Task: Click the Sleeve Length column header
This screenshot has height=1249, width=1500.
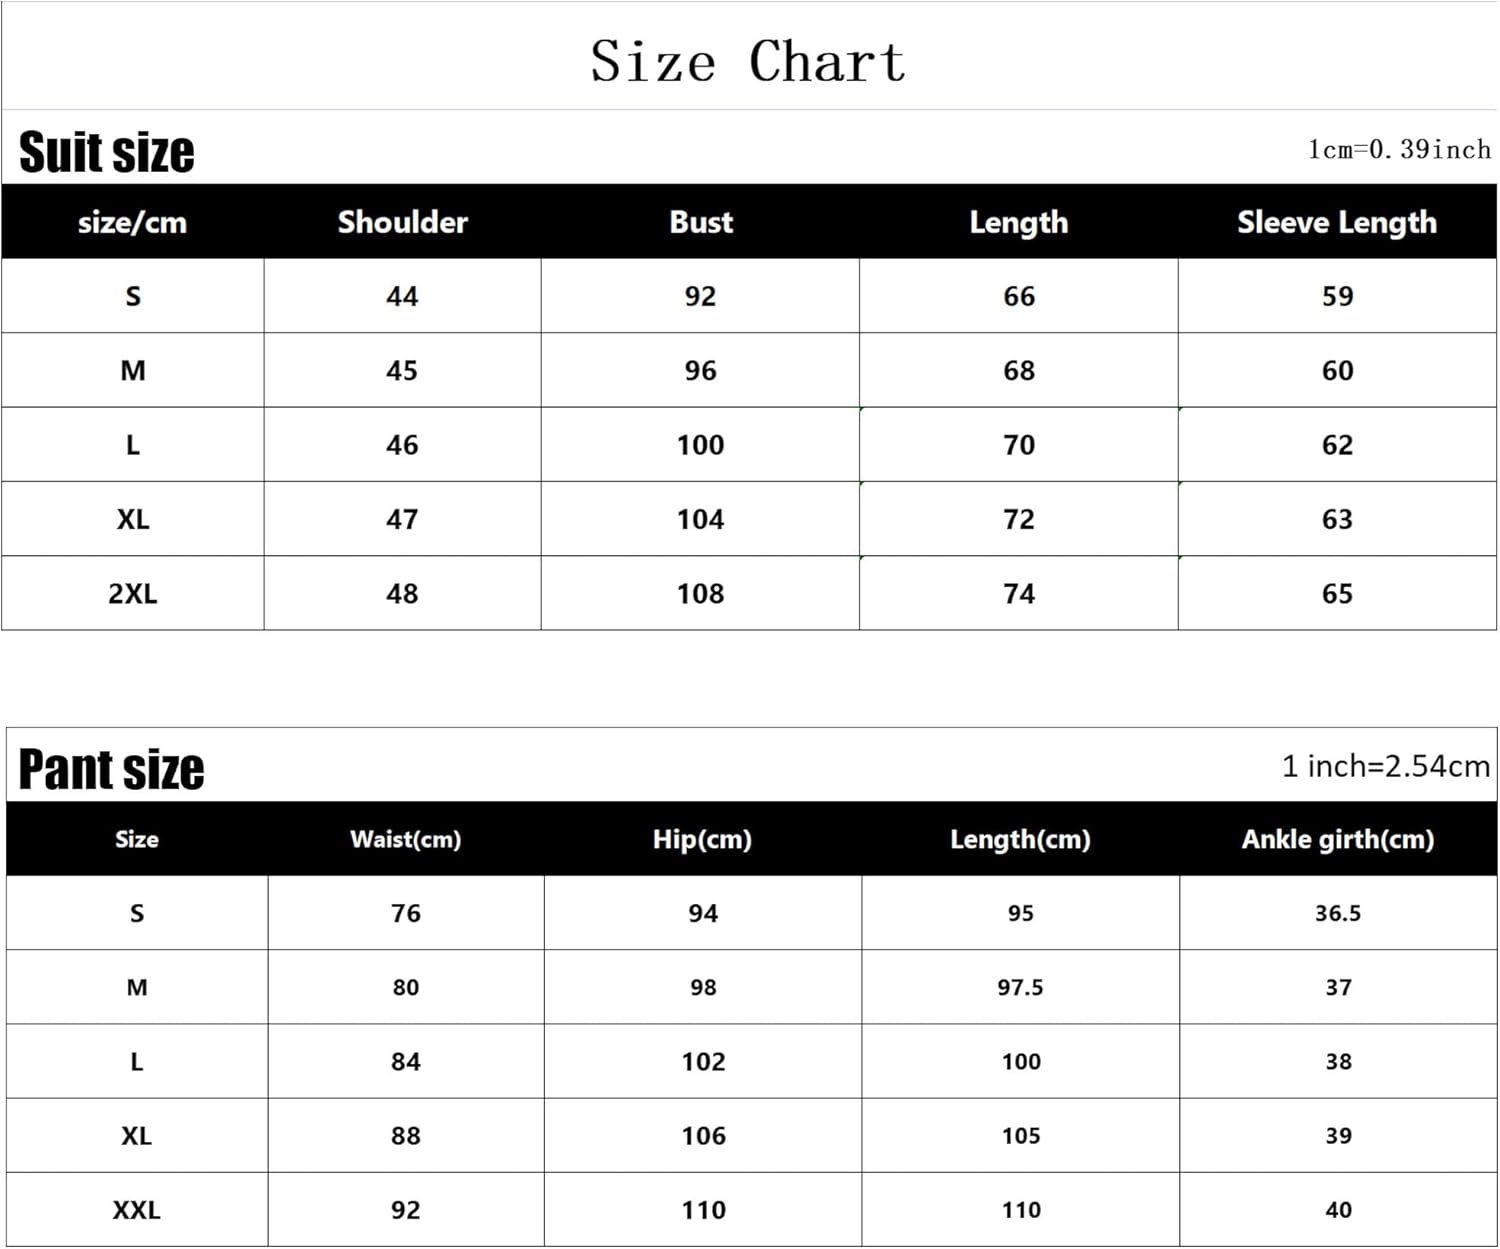Action: point(1337,222)
